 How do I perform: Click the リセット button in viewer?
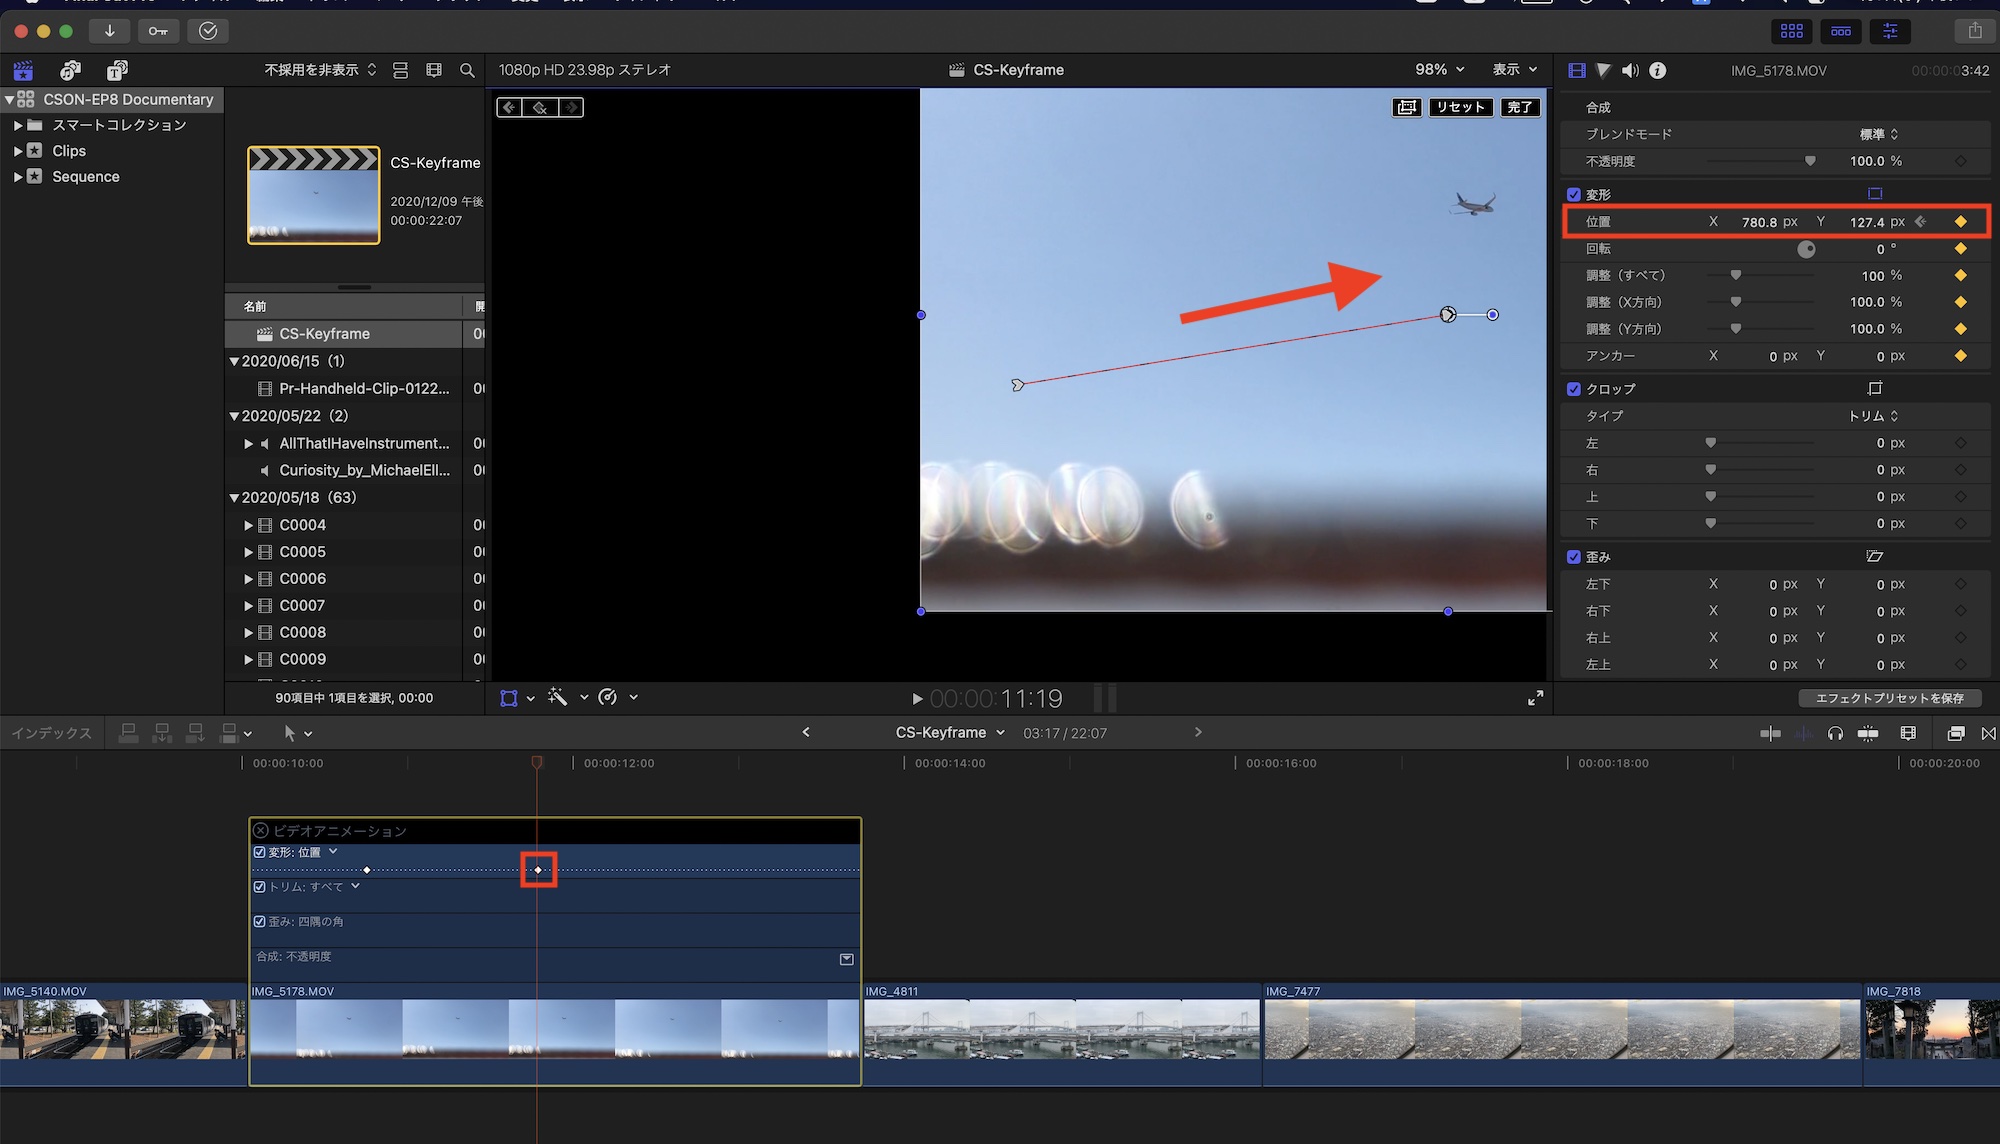point(1460,107)
